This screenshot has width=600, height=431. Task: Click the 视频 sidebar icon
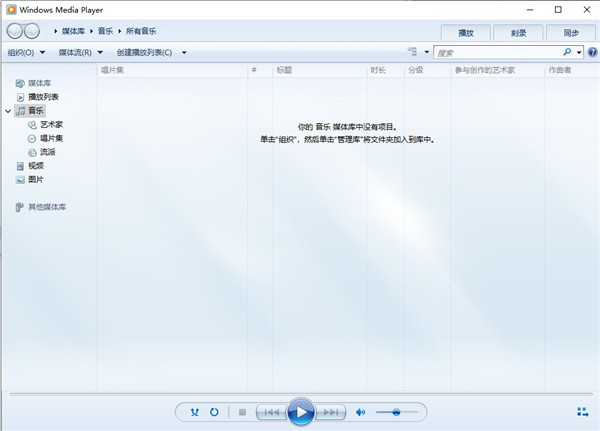click(20, 166)
